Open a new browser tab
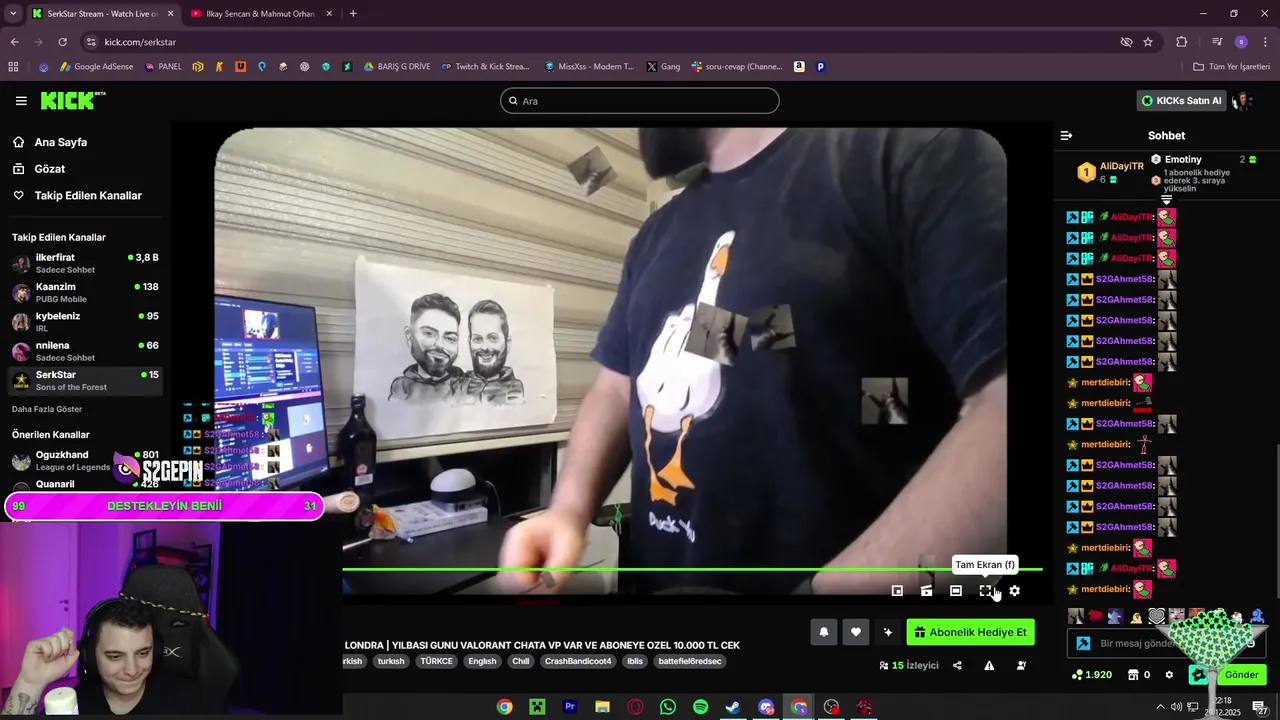Screen dimensions: 1280x720 pos(353,14)
